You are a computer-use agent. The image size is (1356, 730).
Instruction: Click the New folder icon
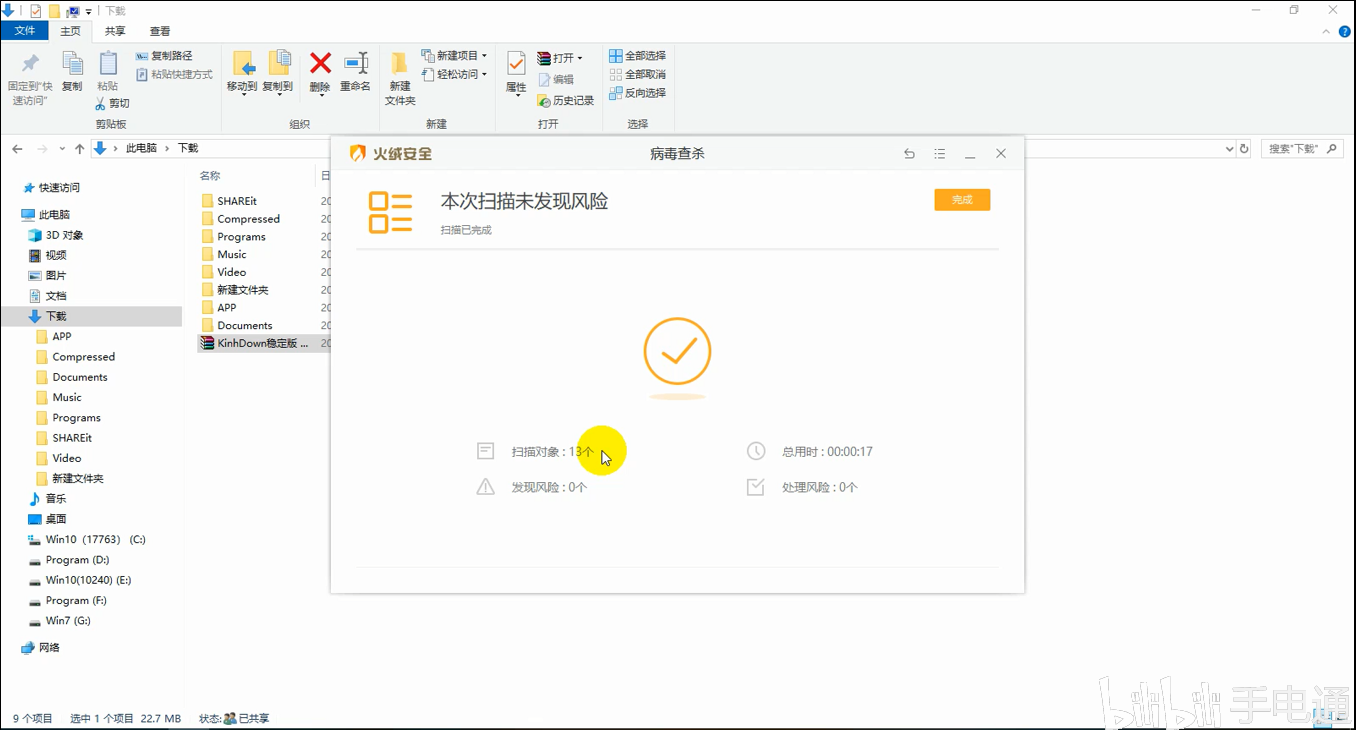pyautogui.click(x=400, y=64)
